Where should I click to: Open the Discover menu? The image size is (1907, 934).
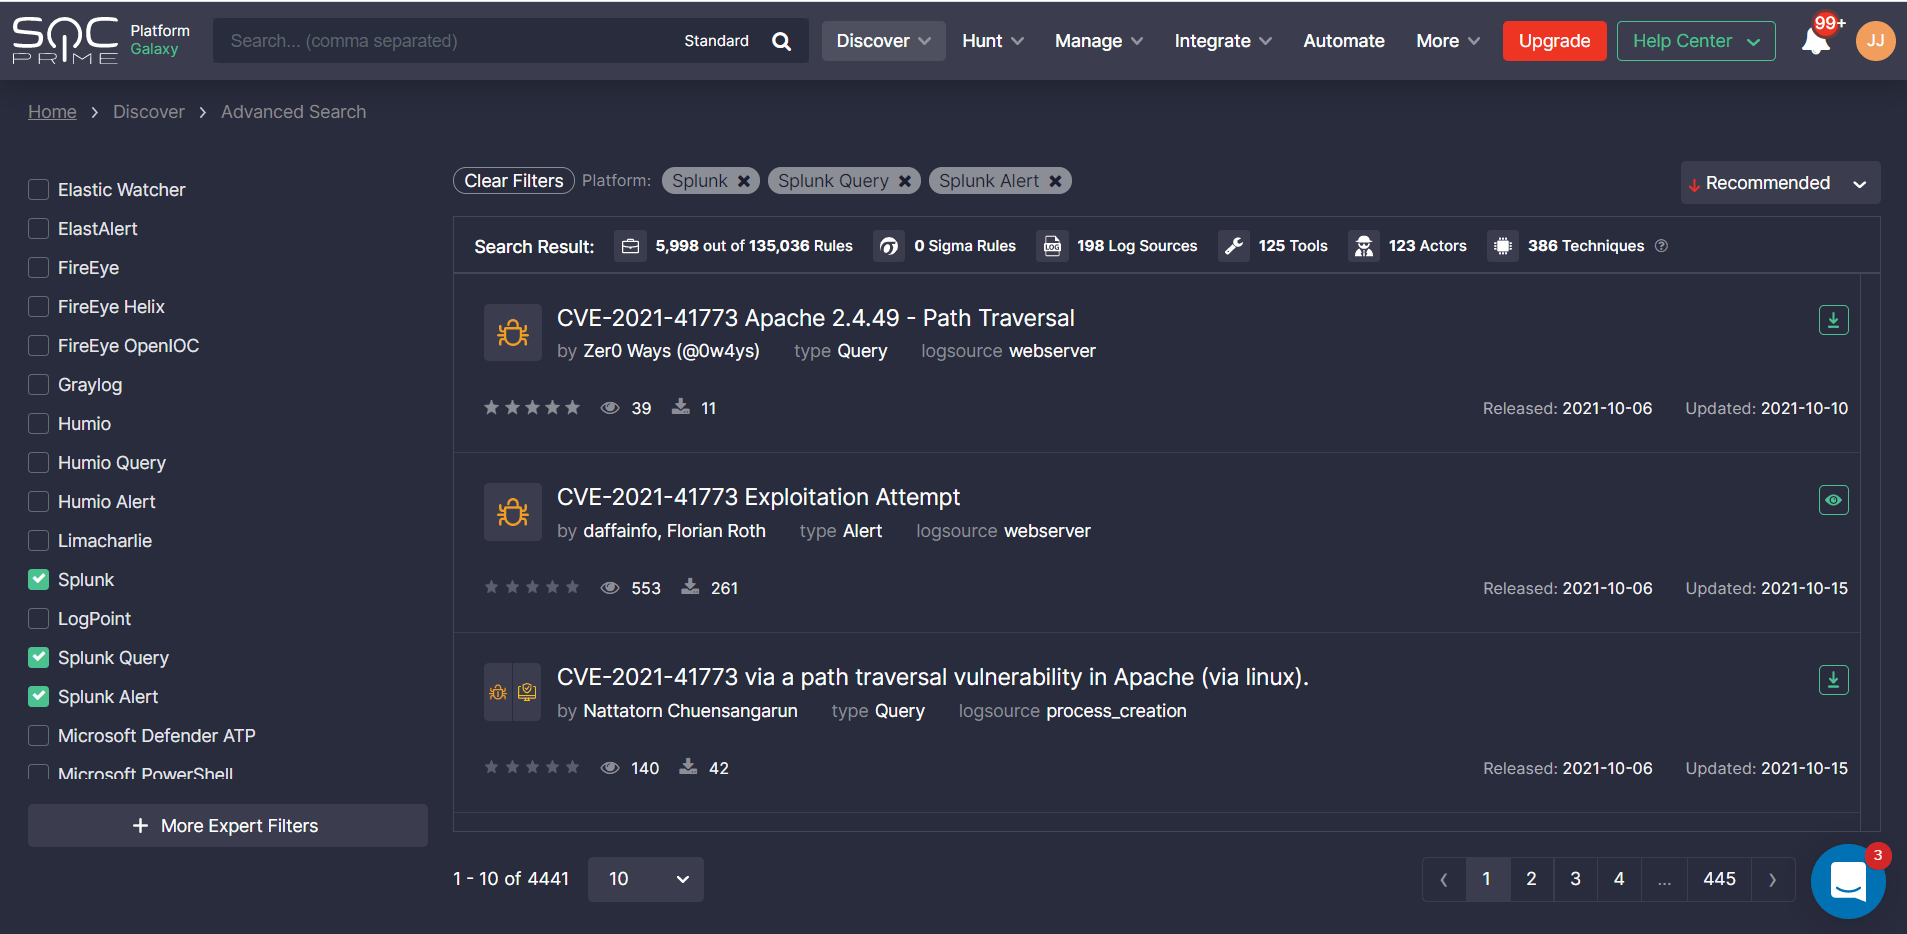(881, 40)
